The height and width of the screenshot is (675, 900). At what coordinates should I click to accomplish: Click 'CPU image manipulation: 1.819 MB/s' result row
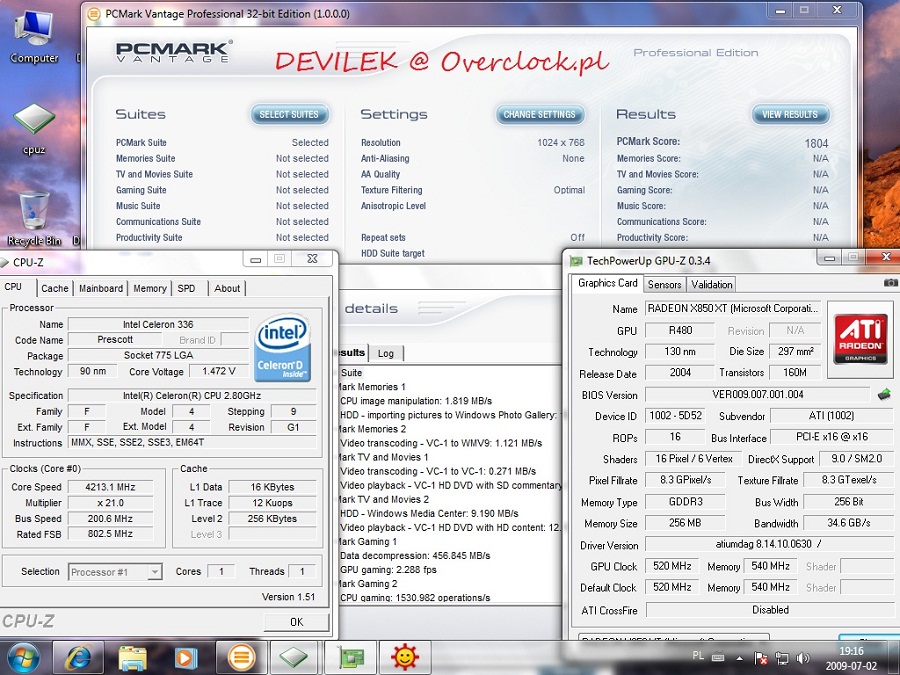click(x=416, y=401)
